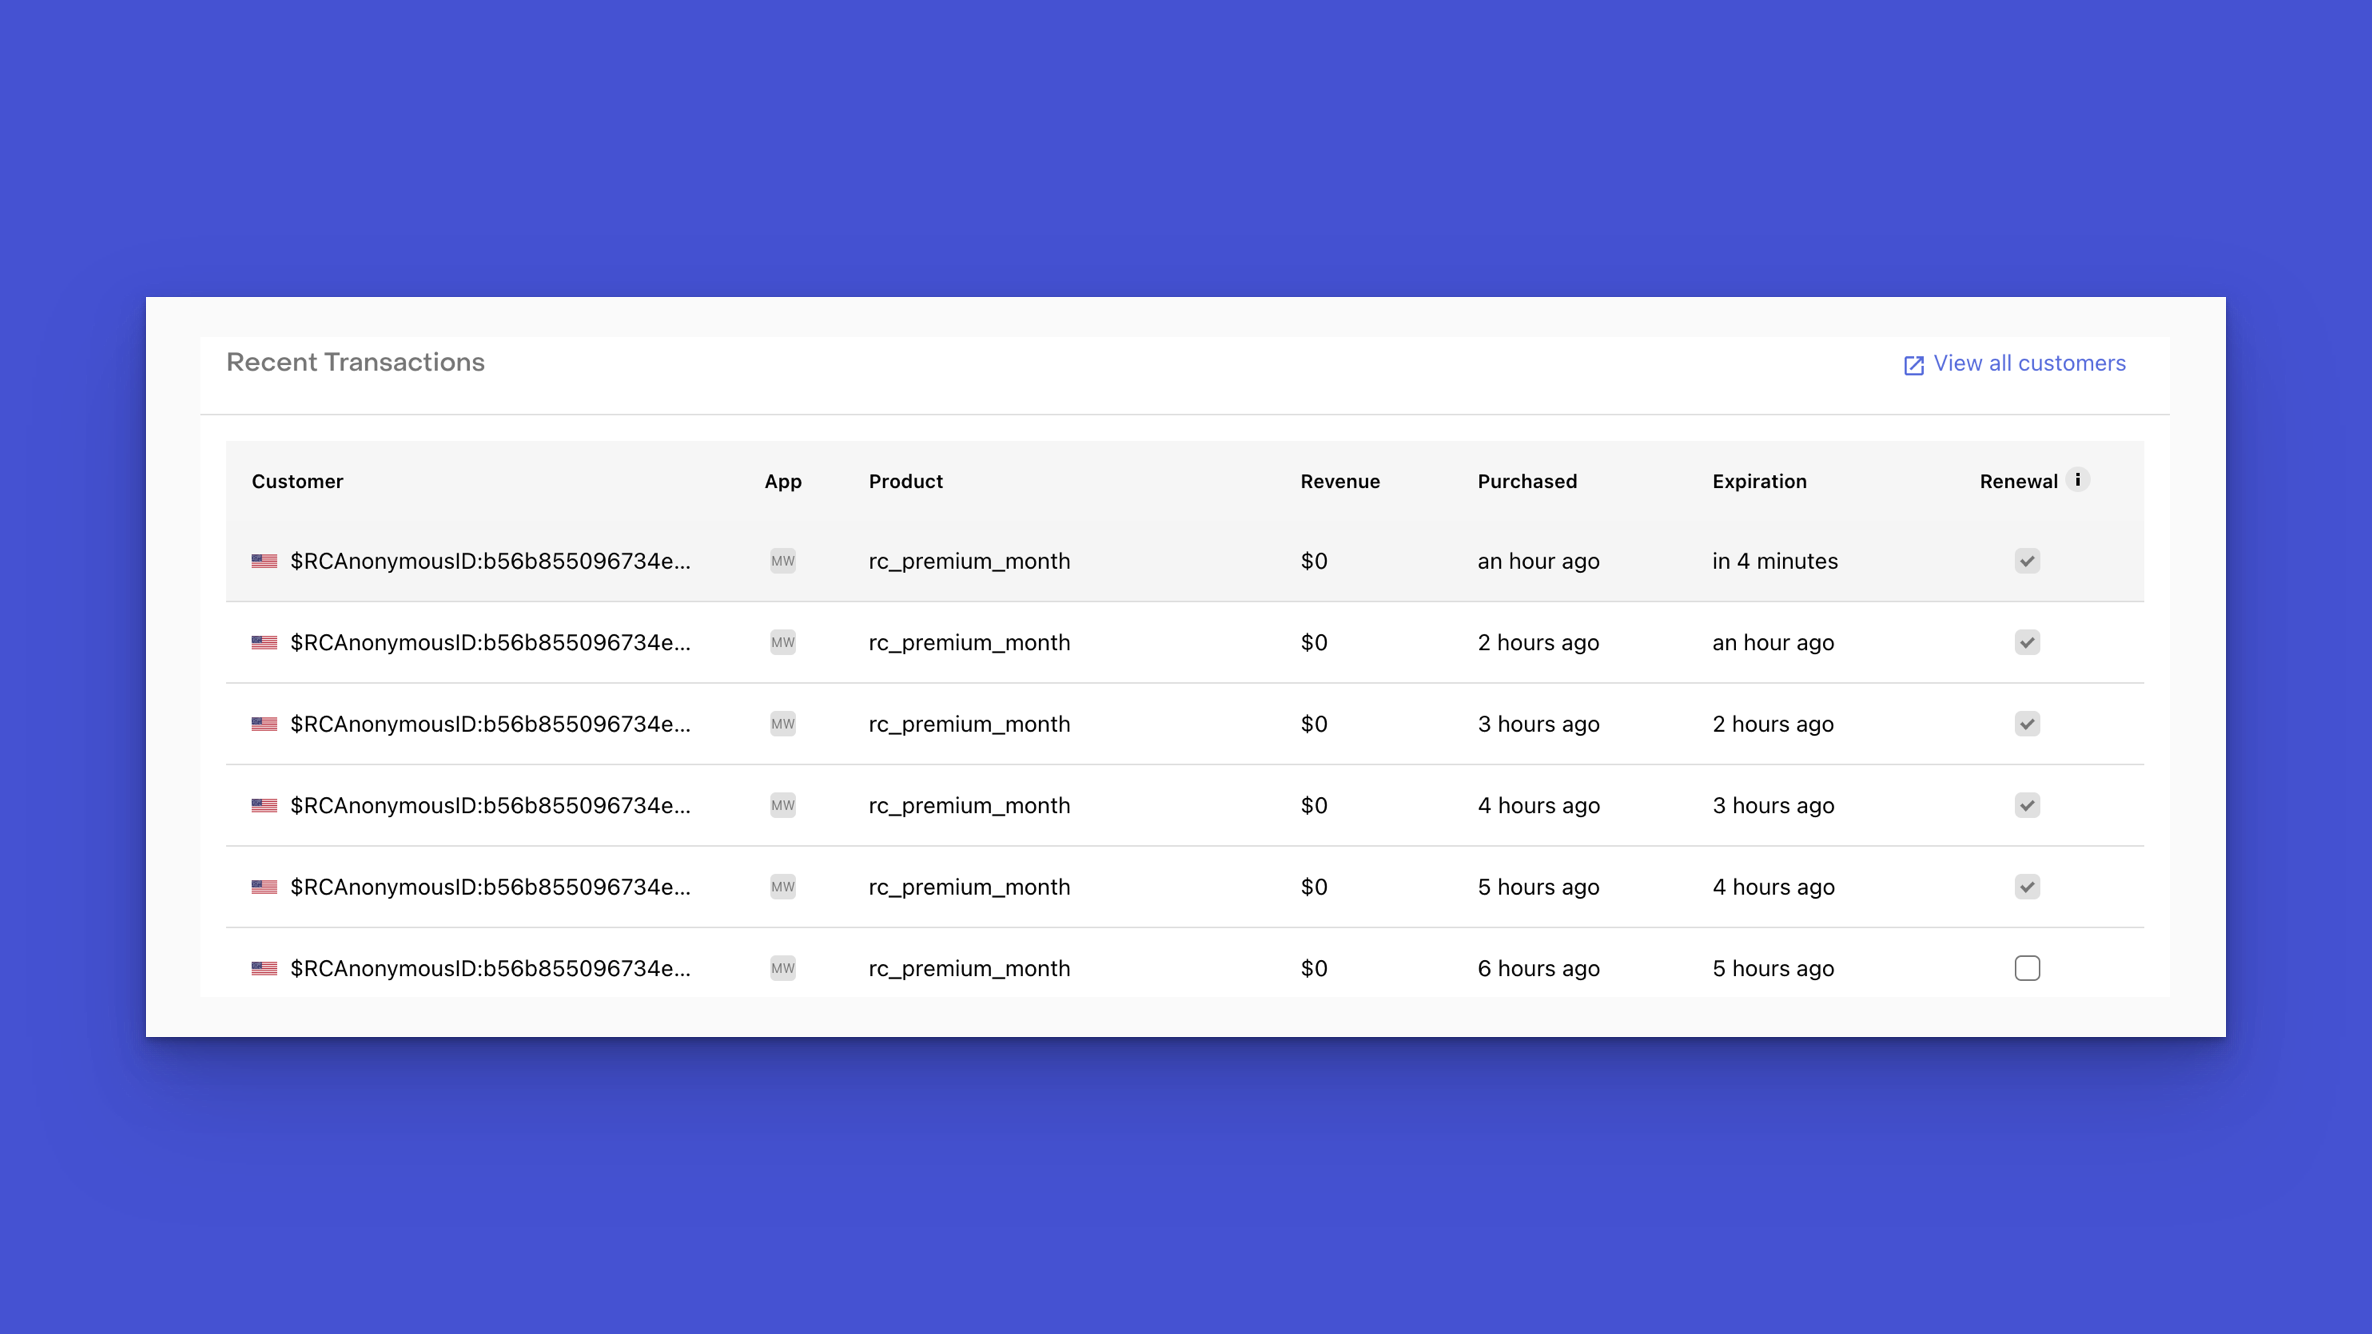Click the US flag icon for the '3 hours ago' purchase
Image resolution: width=2372 pixels, height=1334 pixels.
(264, 724)
